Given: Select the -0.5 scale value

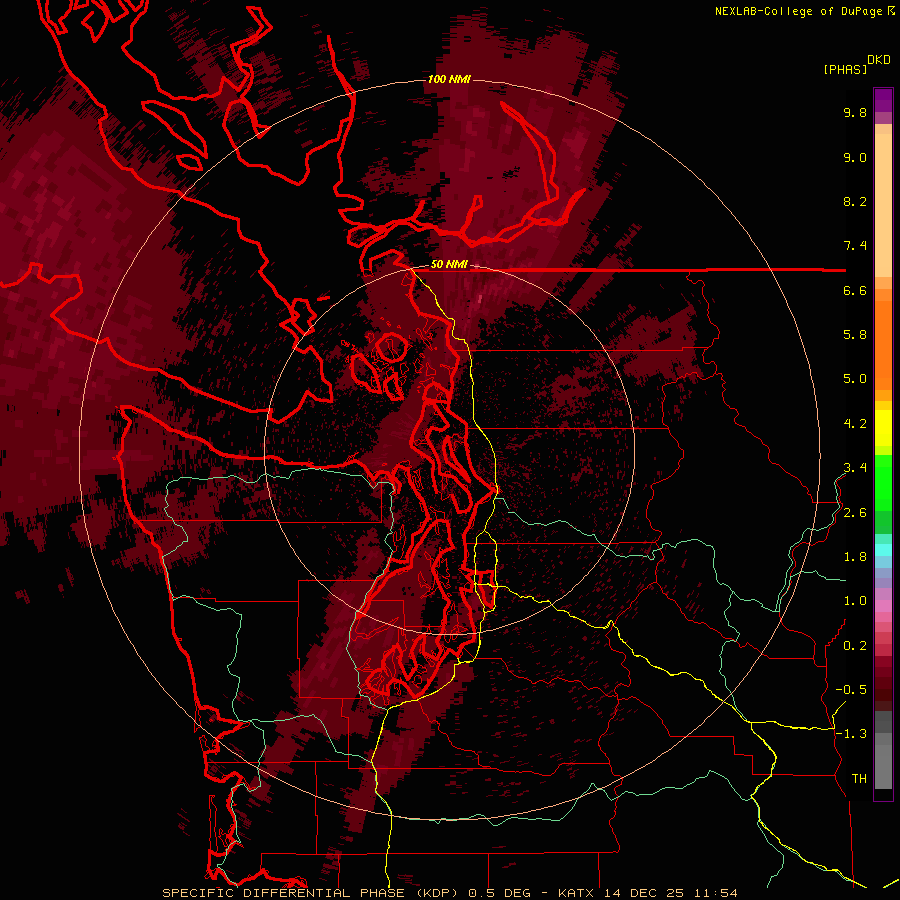Looking at the screenshot, I should (x=851, y=690).
